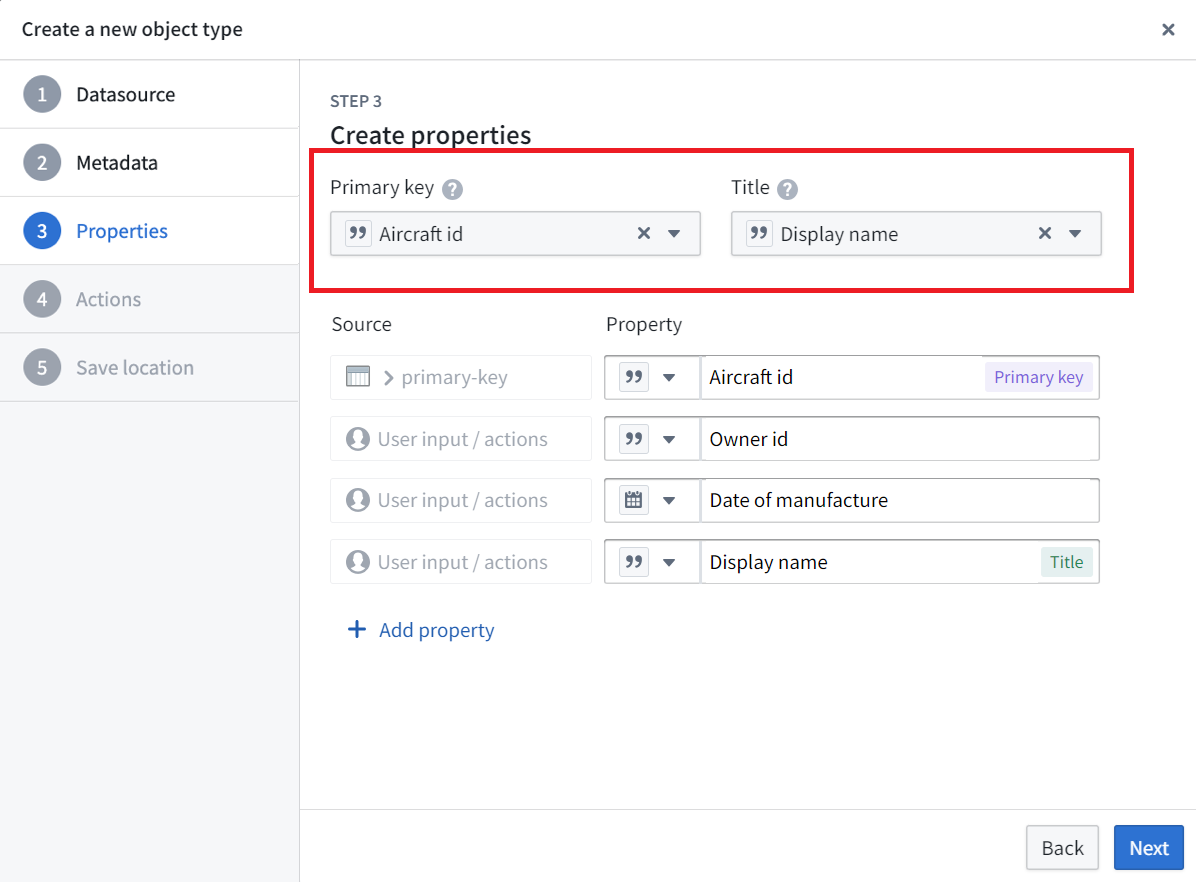
Task: Click the help icon next to Primary key
Action: click(452, 188)
